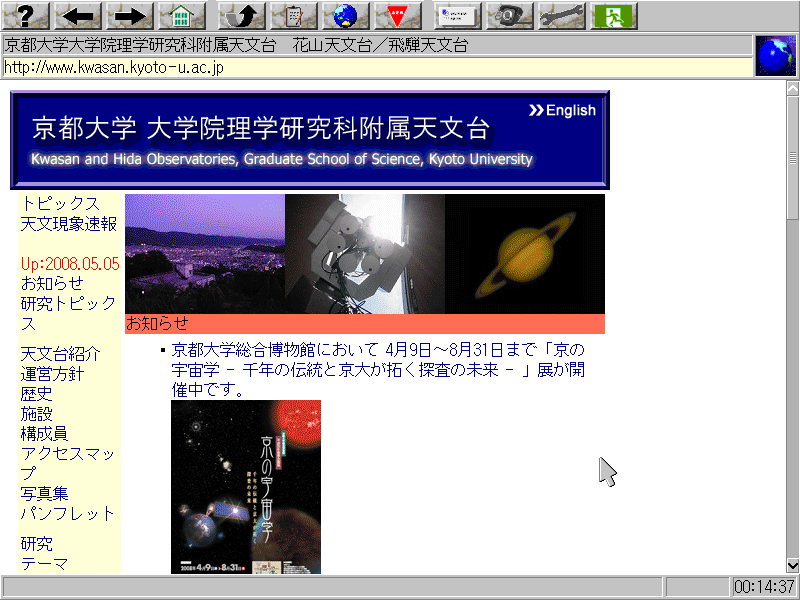
Task: Open help with the question mark icon
Action: pyautogui.click(x=26, y=15)
